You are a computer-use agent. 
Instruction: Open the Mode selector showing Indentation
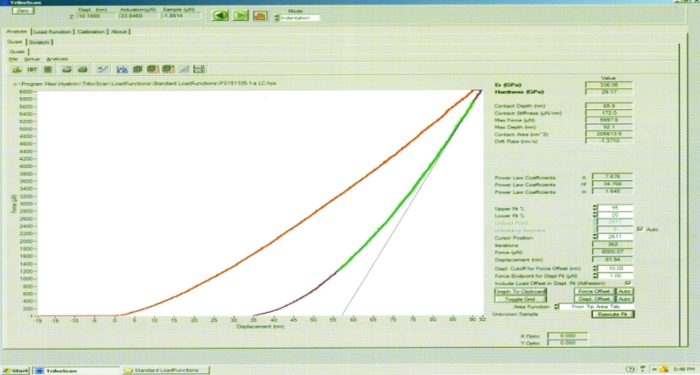pos(297,18)
